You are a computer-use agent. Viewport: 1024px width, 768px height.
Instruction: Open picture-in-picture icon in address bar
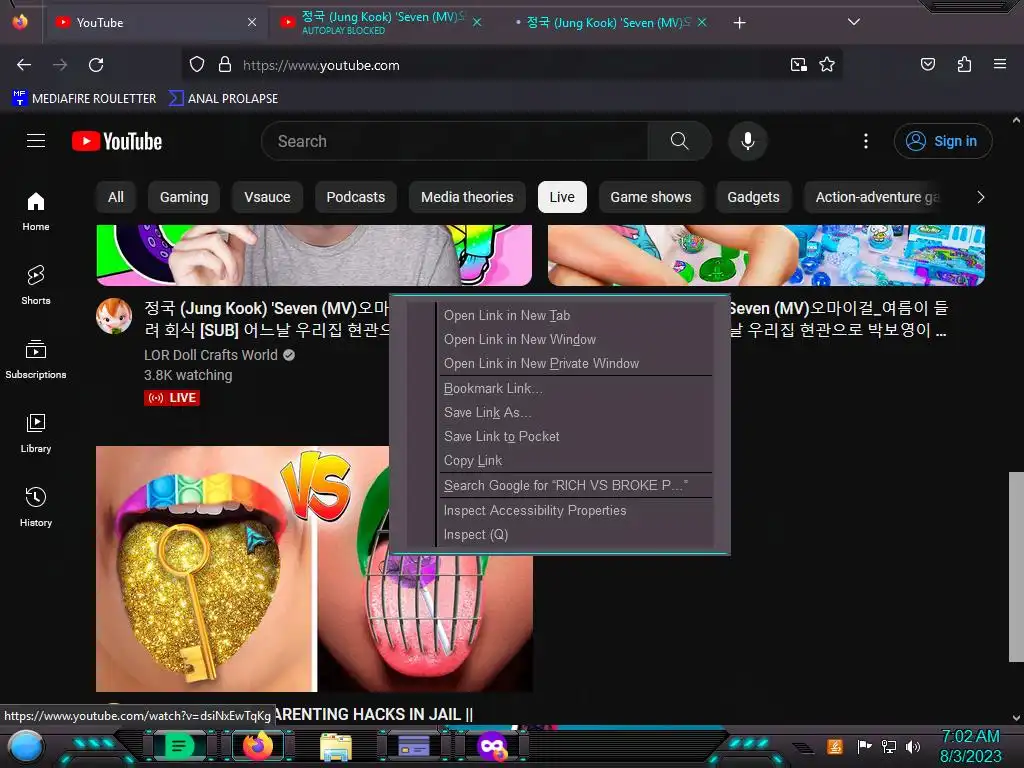pyautogui.click(x=798, y=65)
